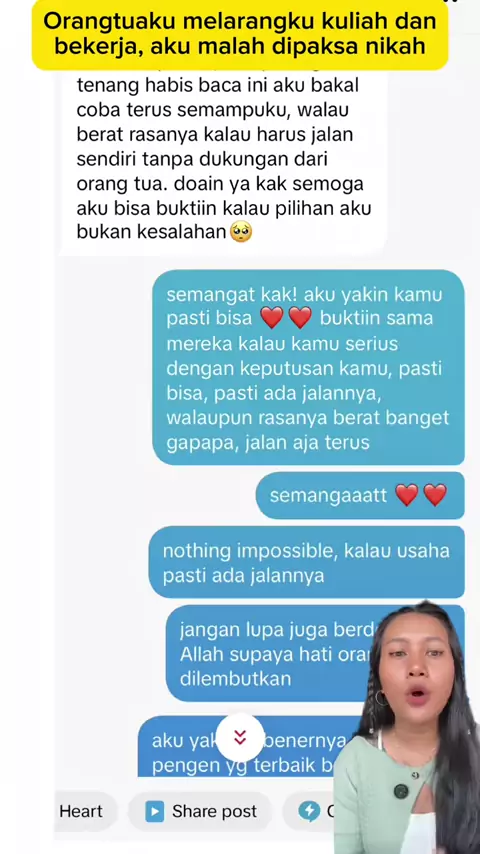Click the yellow 'Orangtuaku melarangku kuliah' caption banner
The image size is (480, 854).
[240, 34]
